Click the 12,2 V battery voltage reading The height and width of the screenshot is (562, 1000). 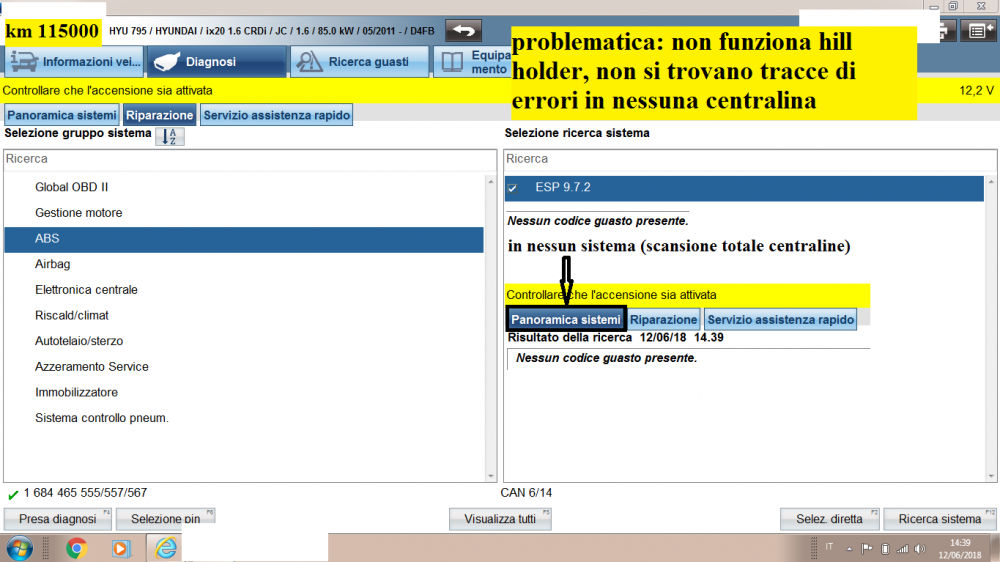click(x=976, y=91)
